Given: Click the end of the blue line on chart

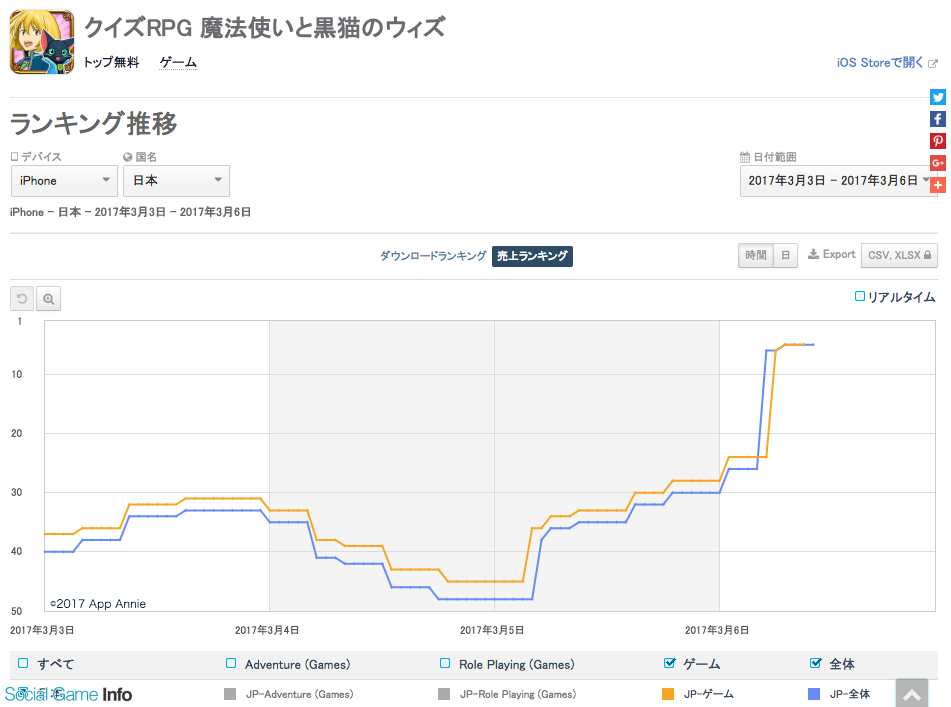Looking at the screenshot, I should [813, 344].
